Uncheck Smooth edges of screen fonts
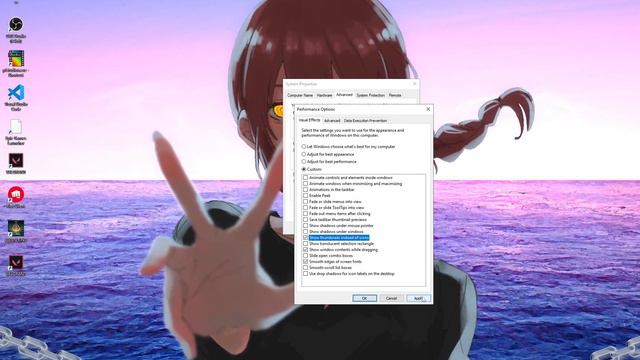The height and width of the screenshot is (360, 640). pos(306,262)
